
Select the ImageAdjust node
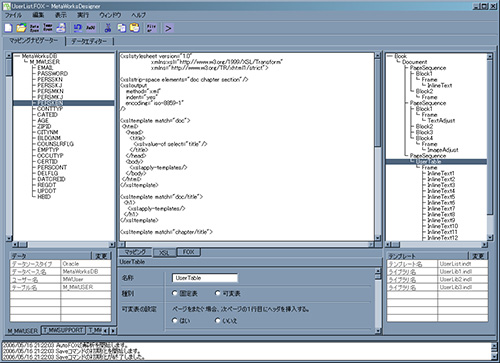(x=443, y=150)
